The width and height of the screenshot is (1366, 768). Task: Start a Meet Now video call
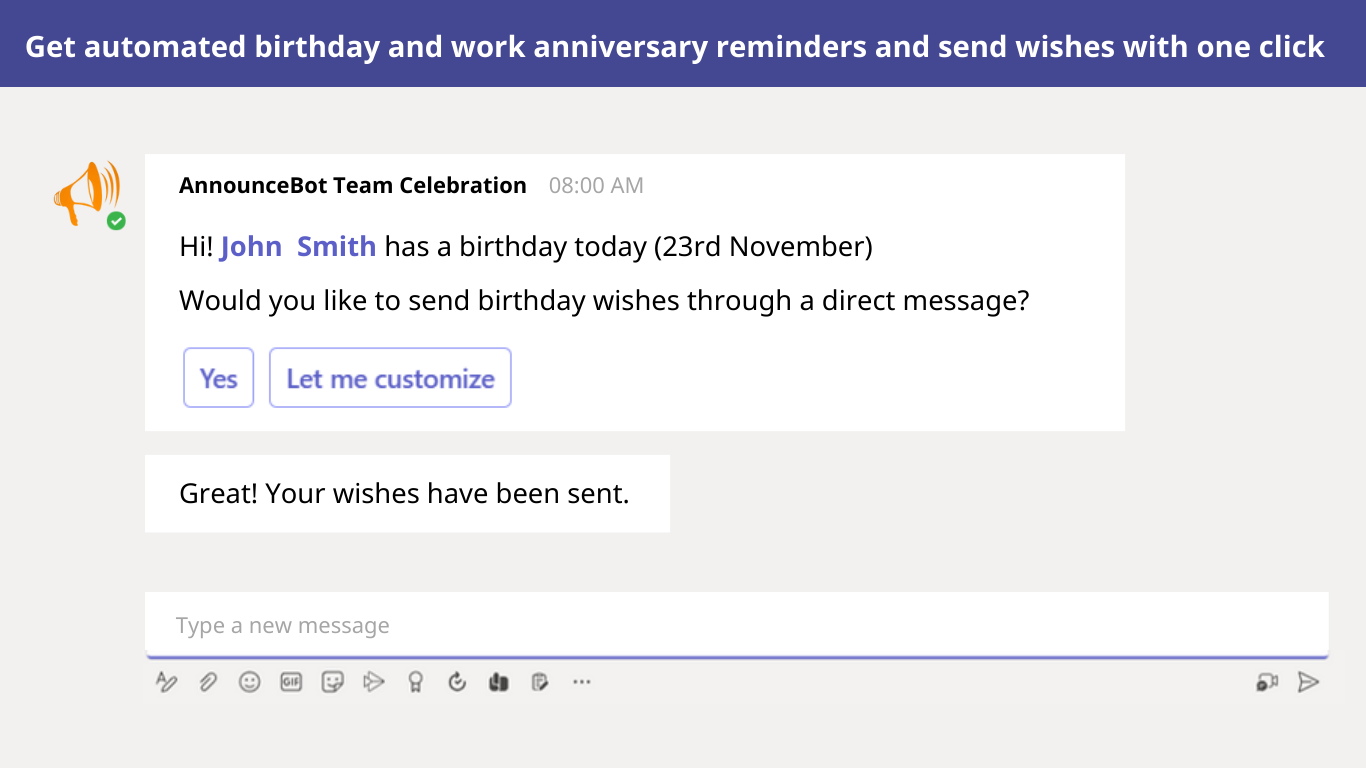point(1269,682)
